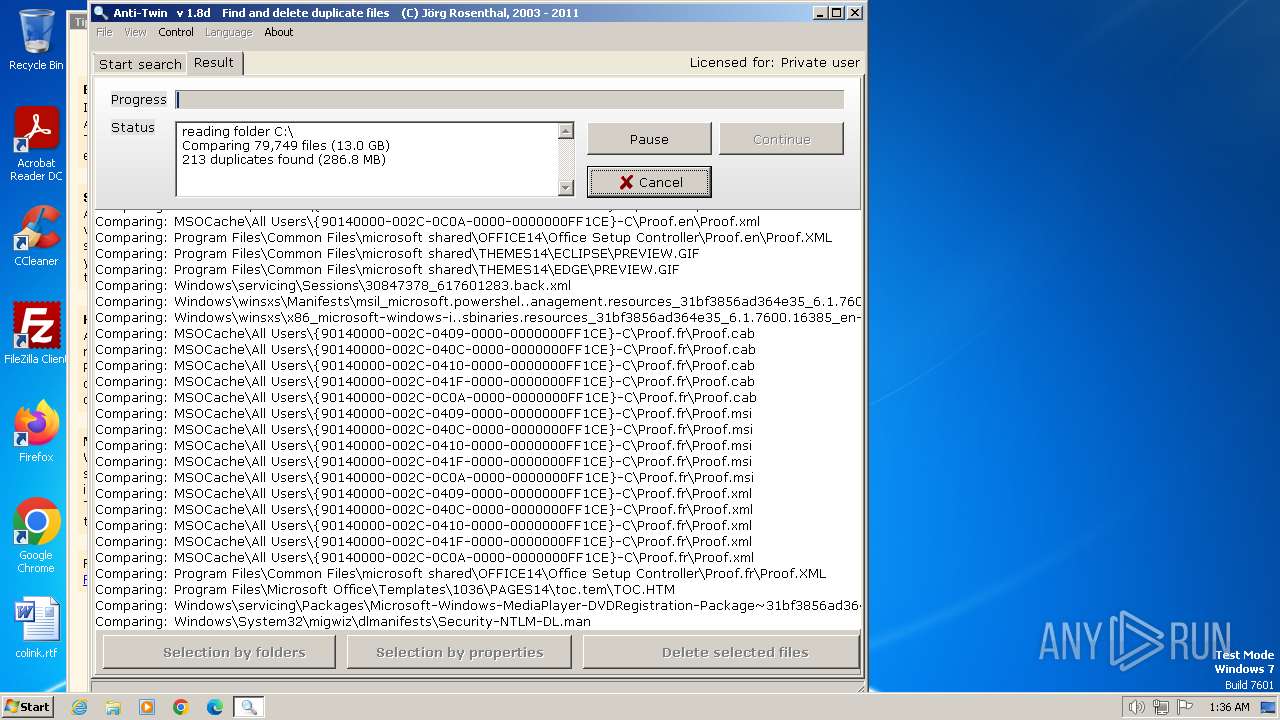Open the File menu
The width and height of the screenshot is (1280, 720).
(104, 32)
